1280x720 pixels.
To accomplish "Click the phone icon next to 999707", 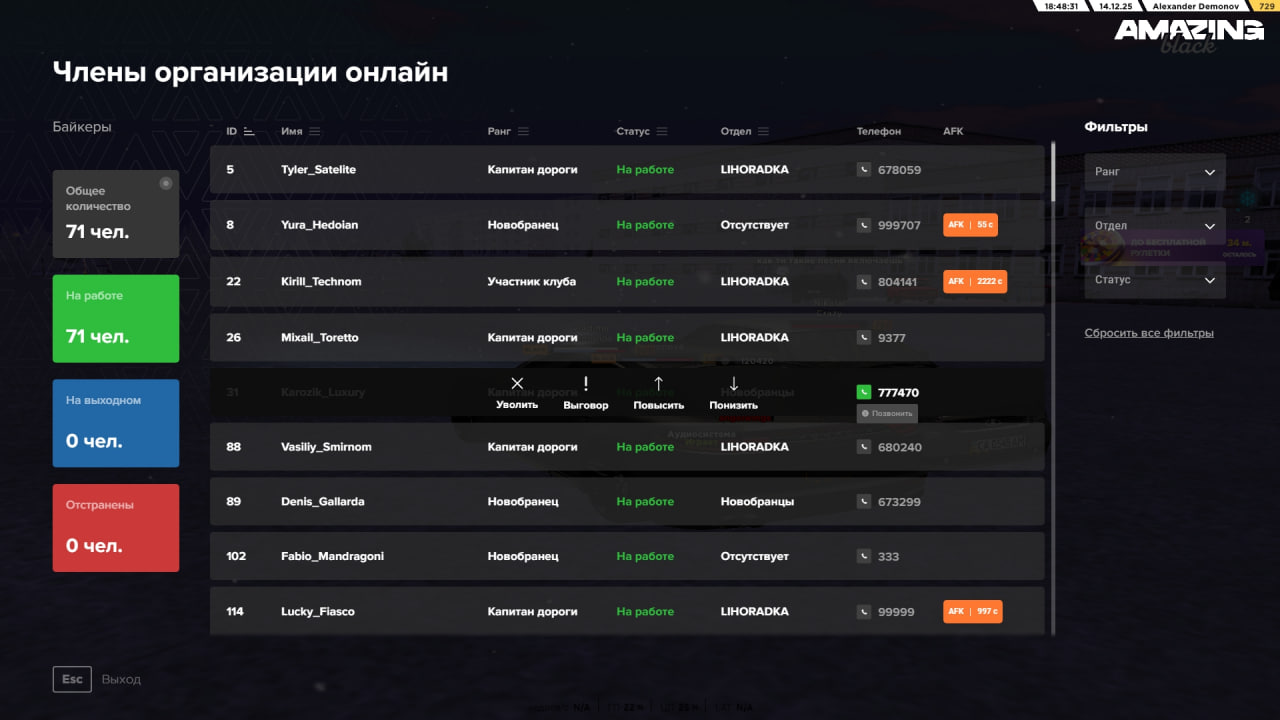I will pyautogui.click(x=864, y=225).
